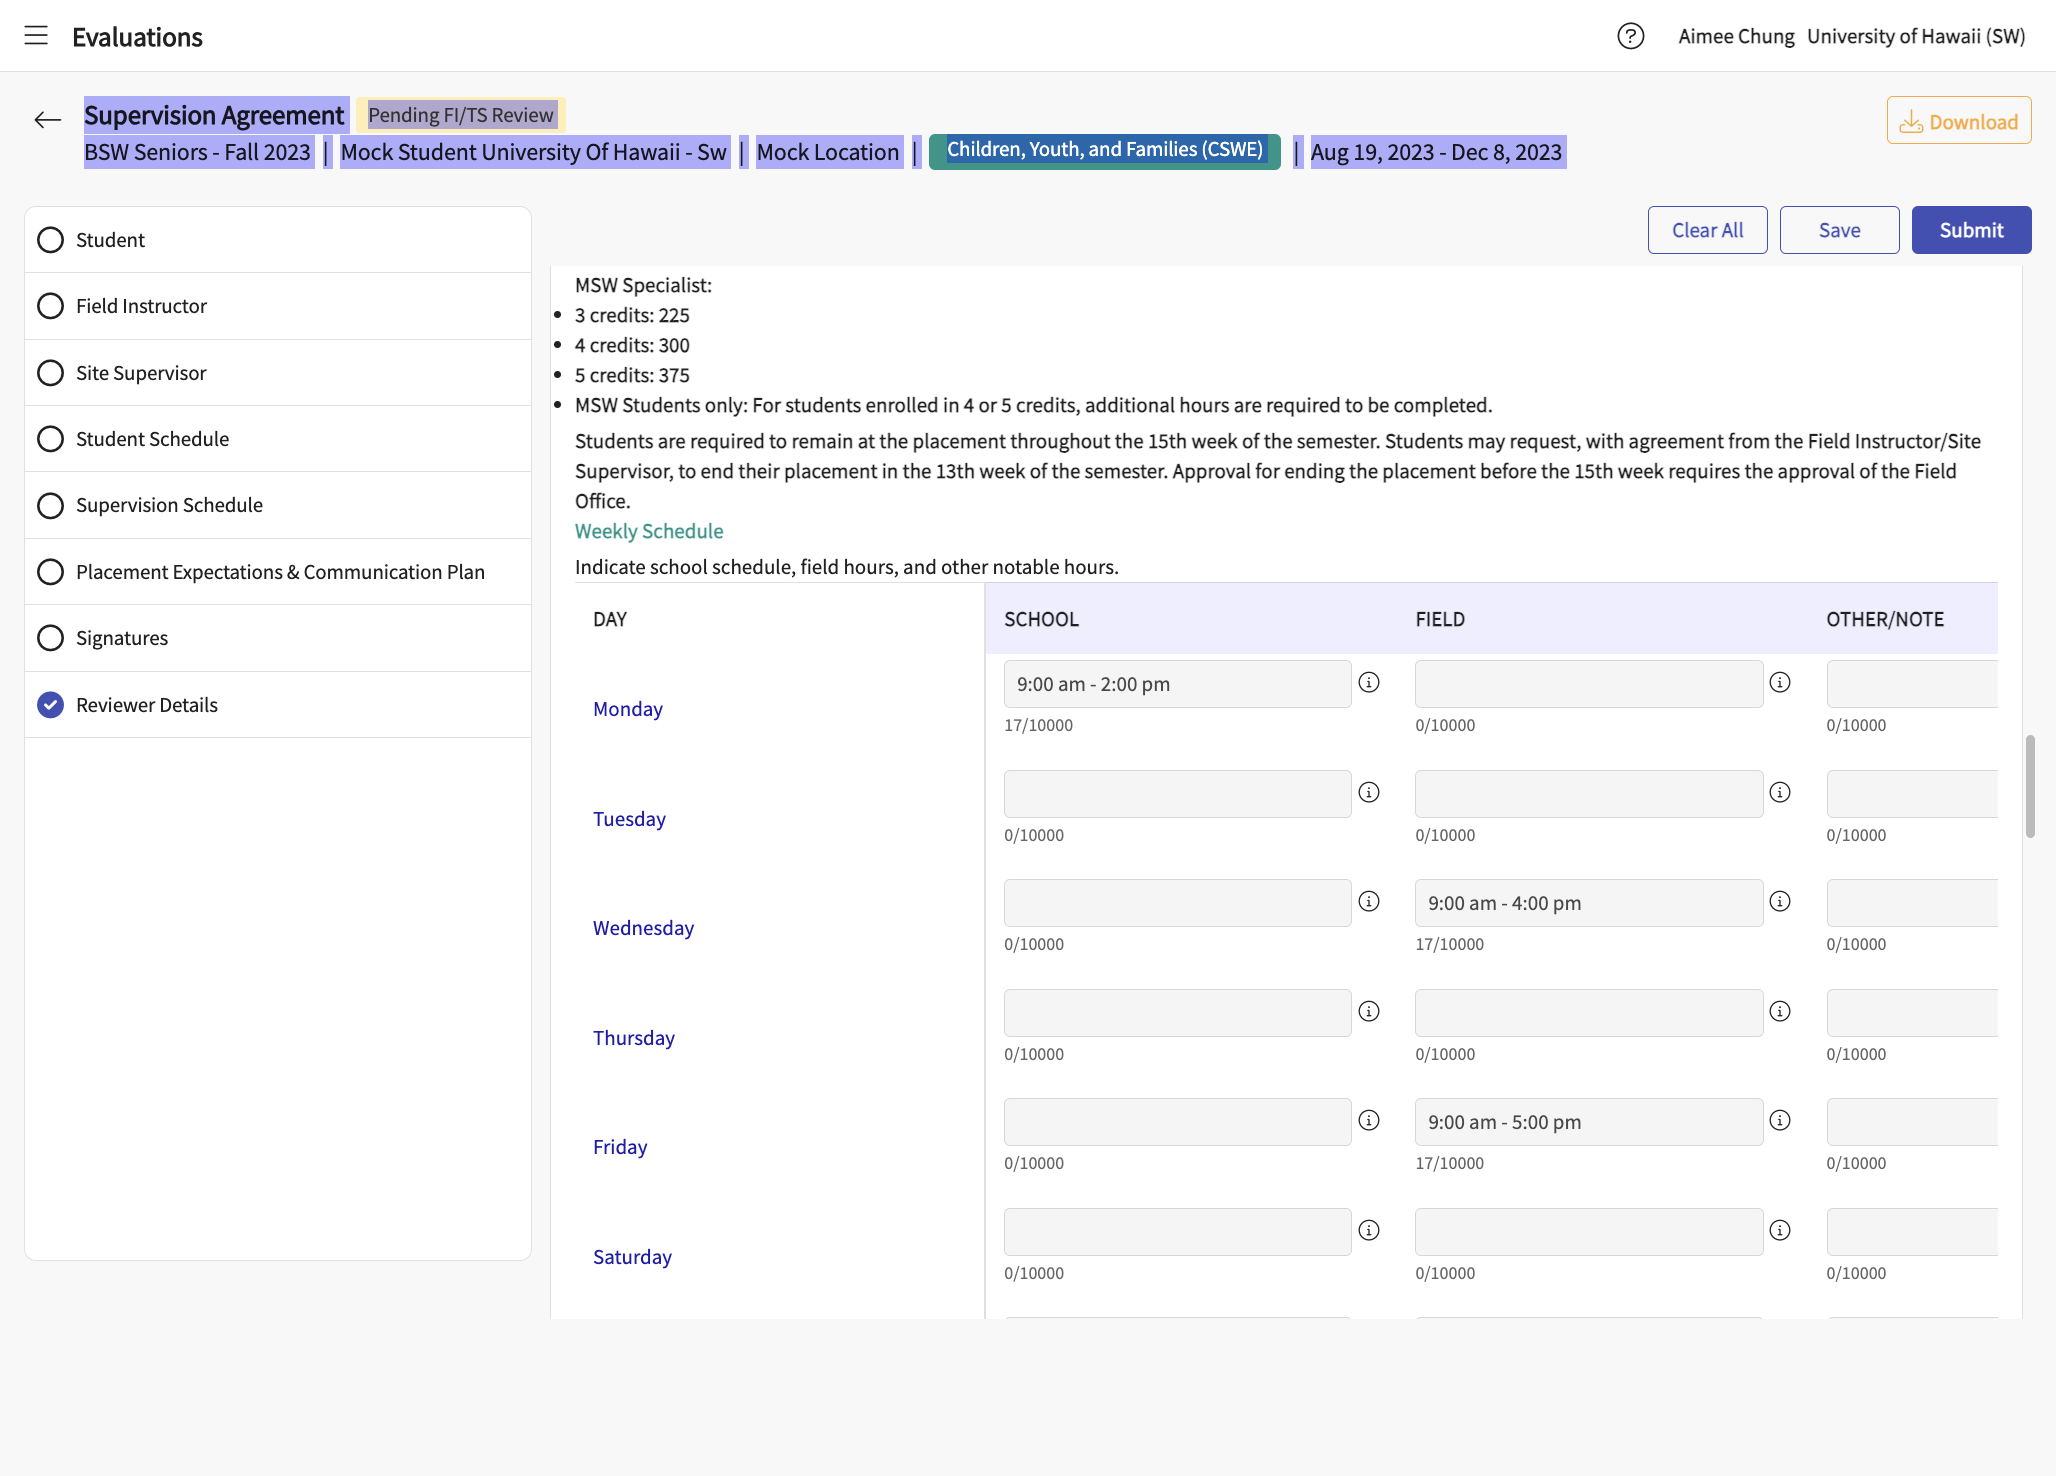Select the Site Supervisor section radio
Image resolution: width=2056 pixels, height=1476 pixels.
tap(50, 373)
